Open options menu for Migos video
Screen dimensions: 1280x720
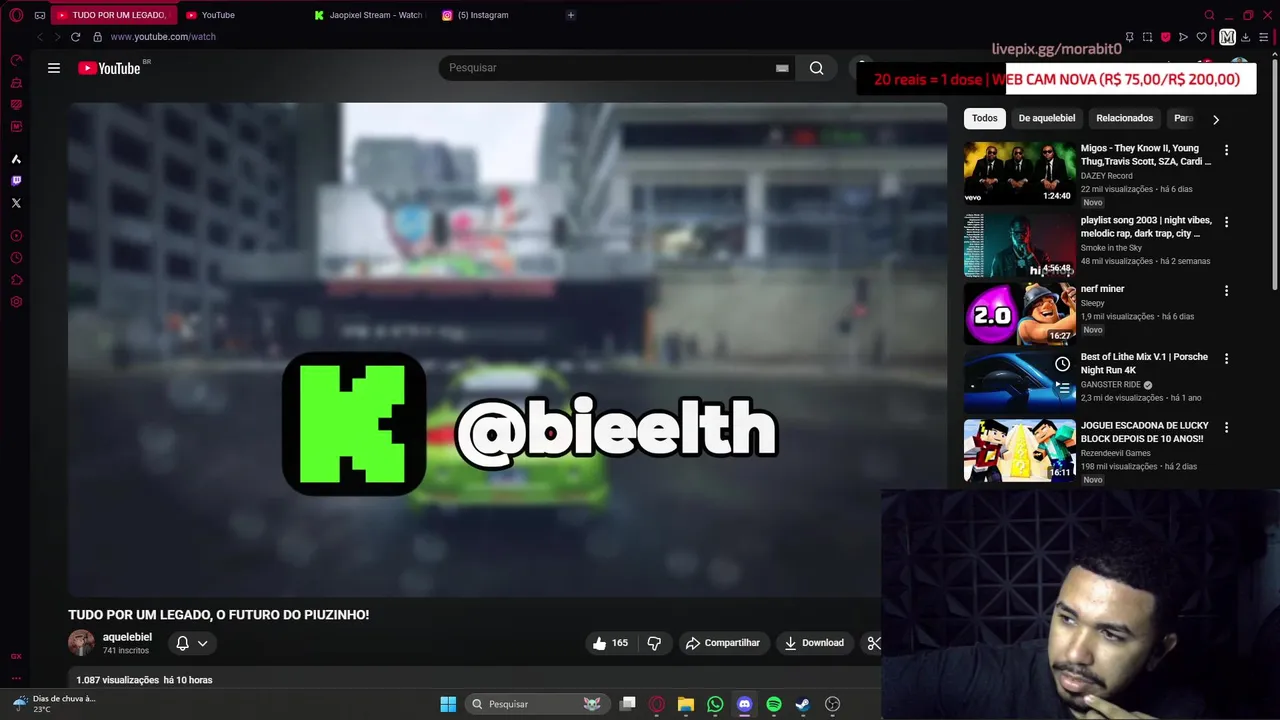1226,150
